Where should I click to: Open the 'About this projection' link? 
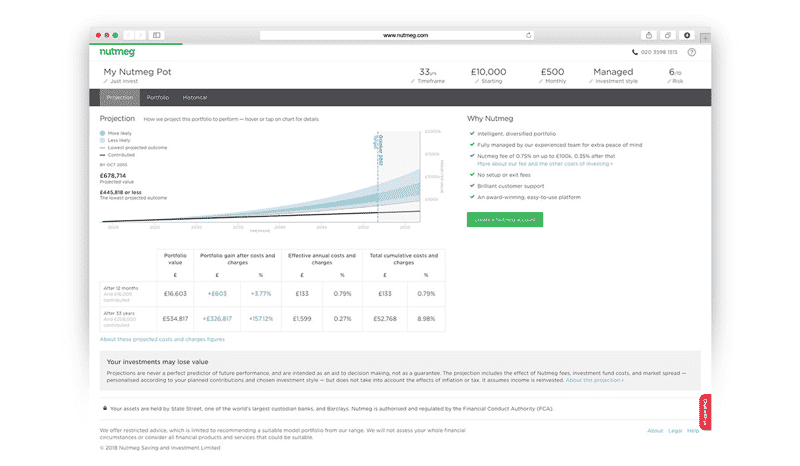[x=594, y=380]
